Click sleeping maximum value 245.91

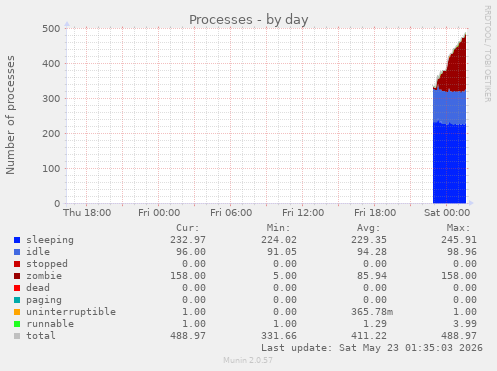click(459, 240)
